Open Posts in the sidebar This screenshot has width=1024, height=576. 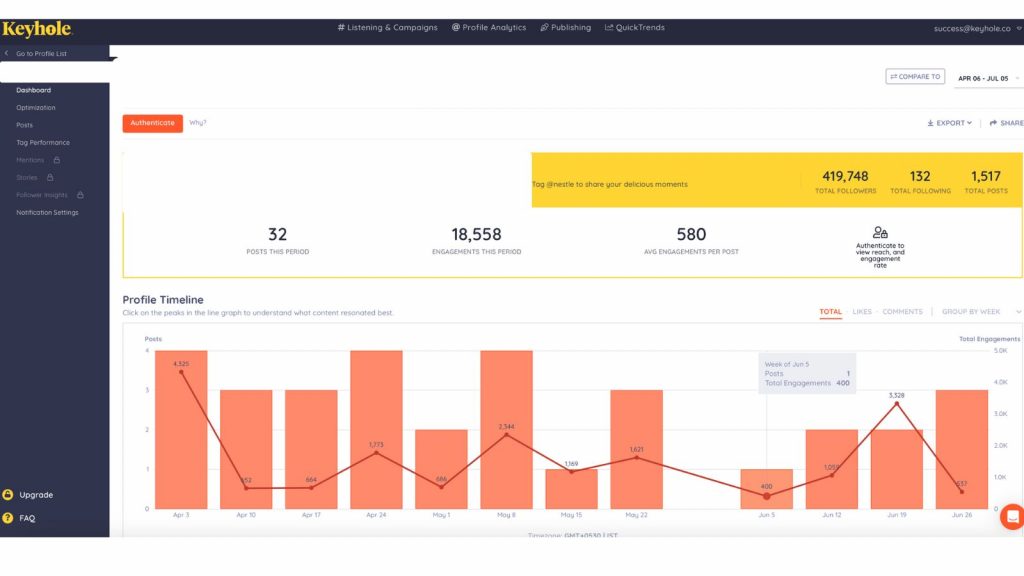point(24,125)
